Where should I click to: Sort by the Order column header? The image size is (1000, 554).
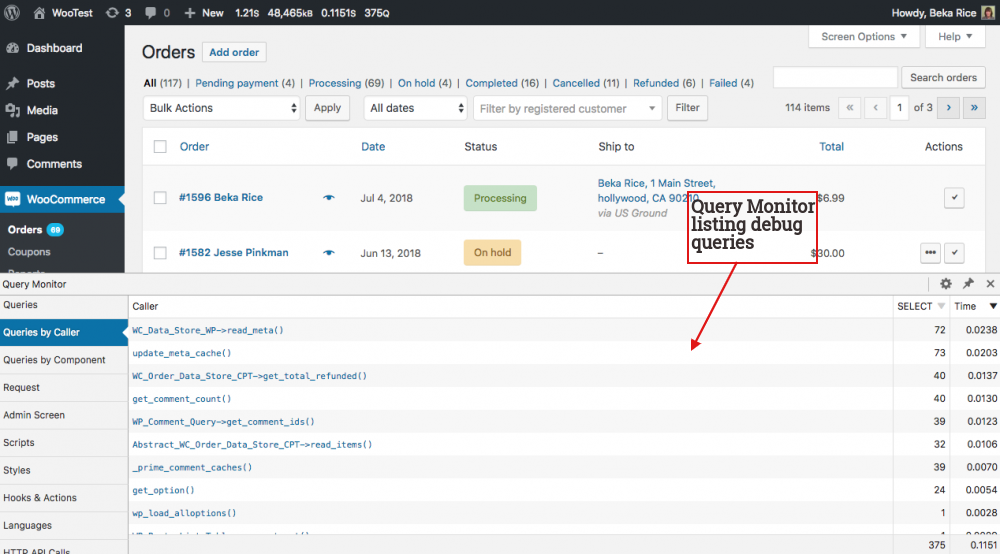[194, 147]
